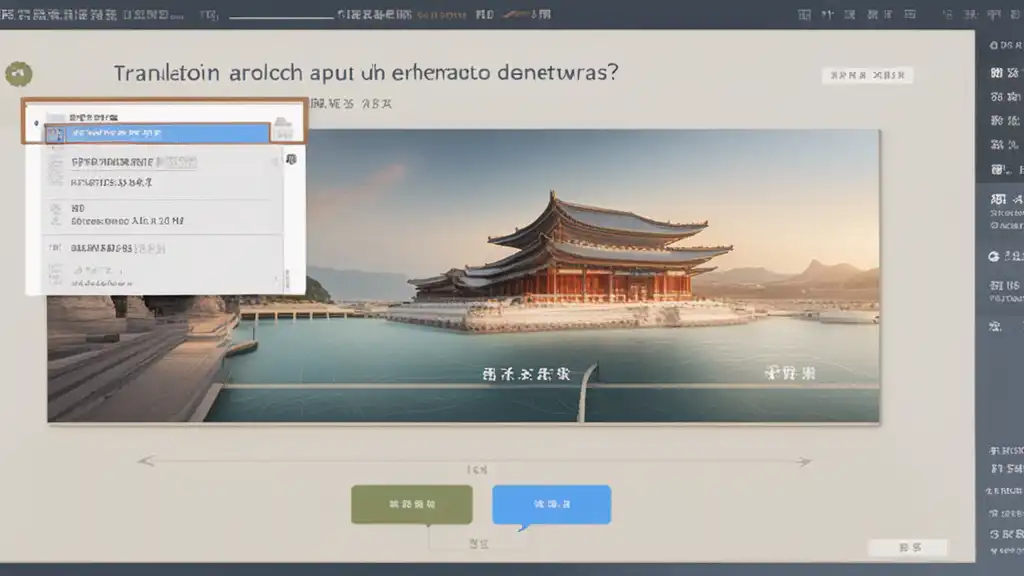
Task: Click the white label button at upper right
Action: point(867,76)
